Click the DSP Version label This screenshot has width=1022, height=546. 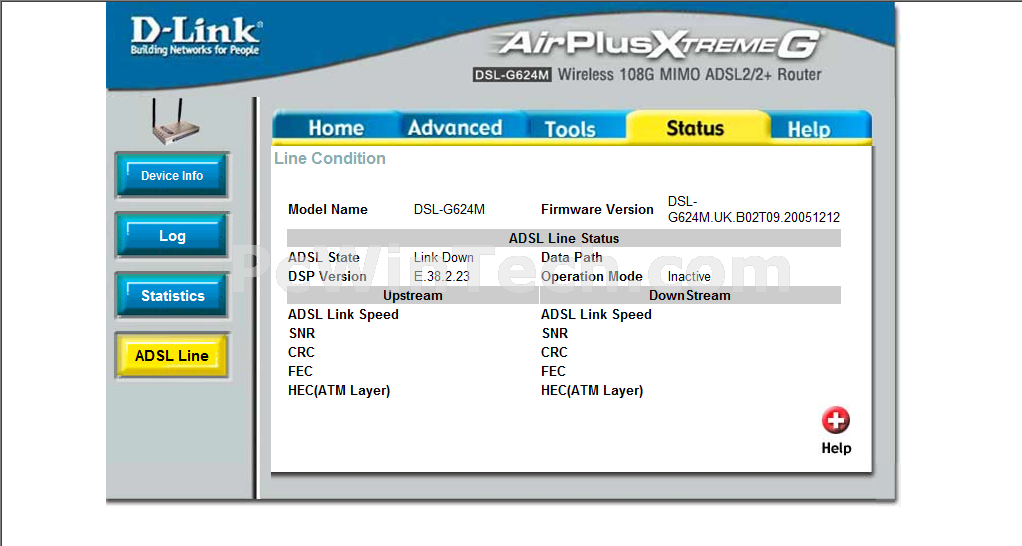point(327,276)
